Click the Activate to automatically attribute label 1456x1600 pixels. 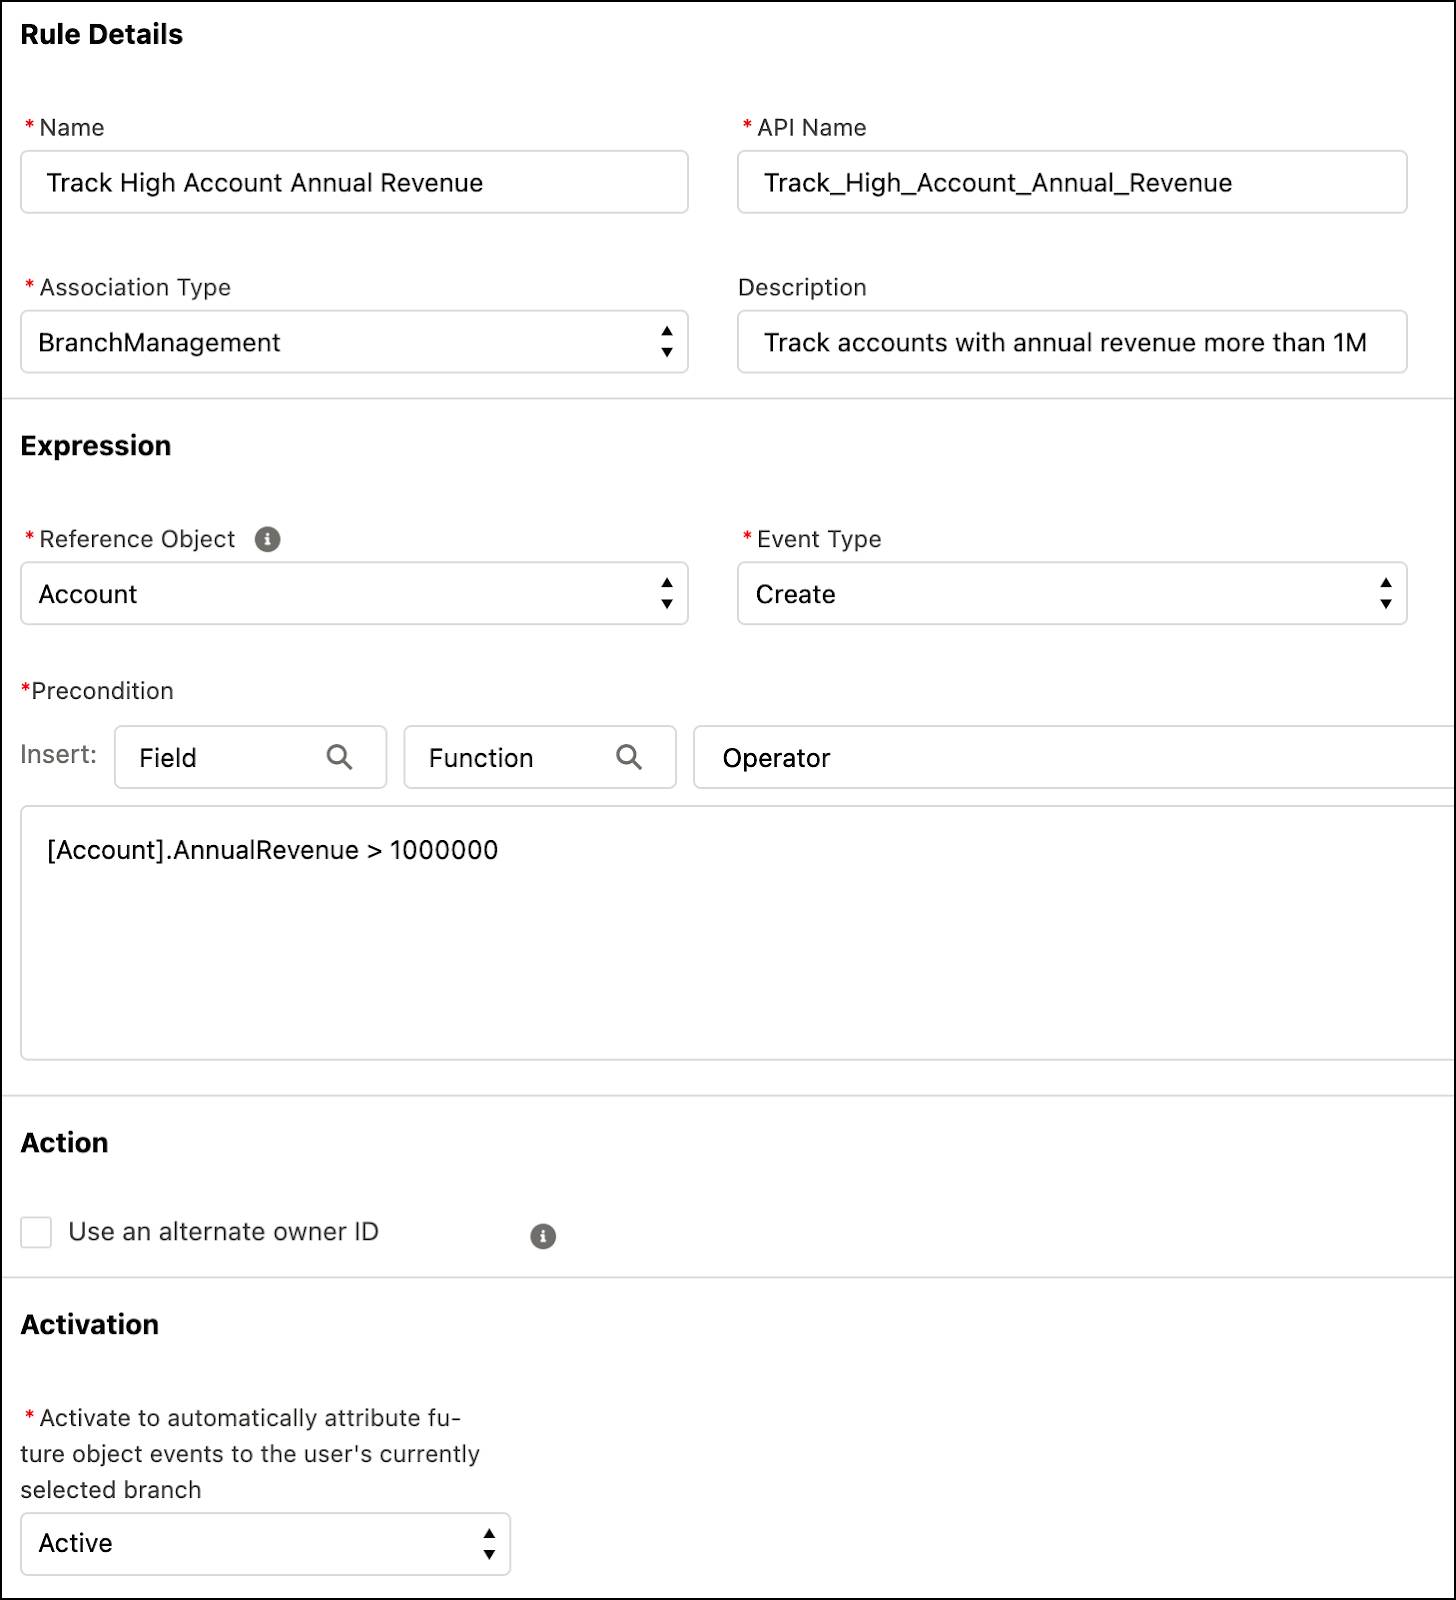(x=250, y=1454)
